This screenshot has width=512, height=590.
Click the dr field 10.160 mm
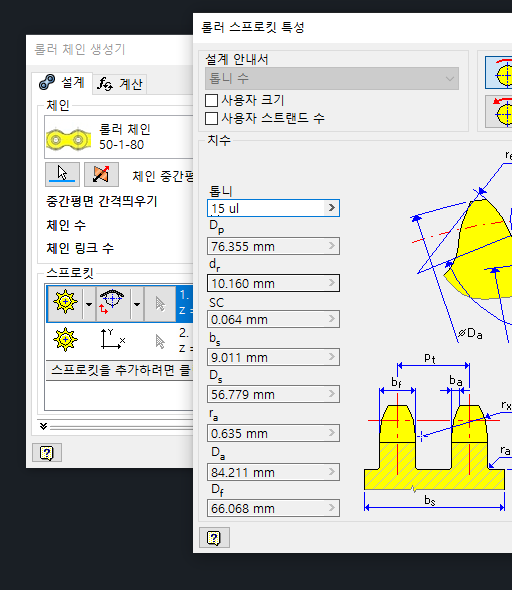pos(273,283)
